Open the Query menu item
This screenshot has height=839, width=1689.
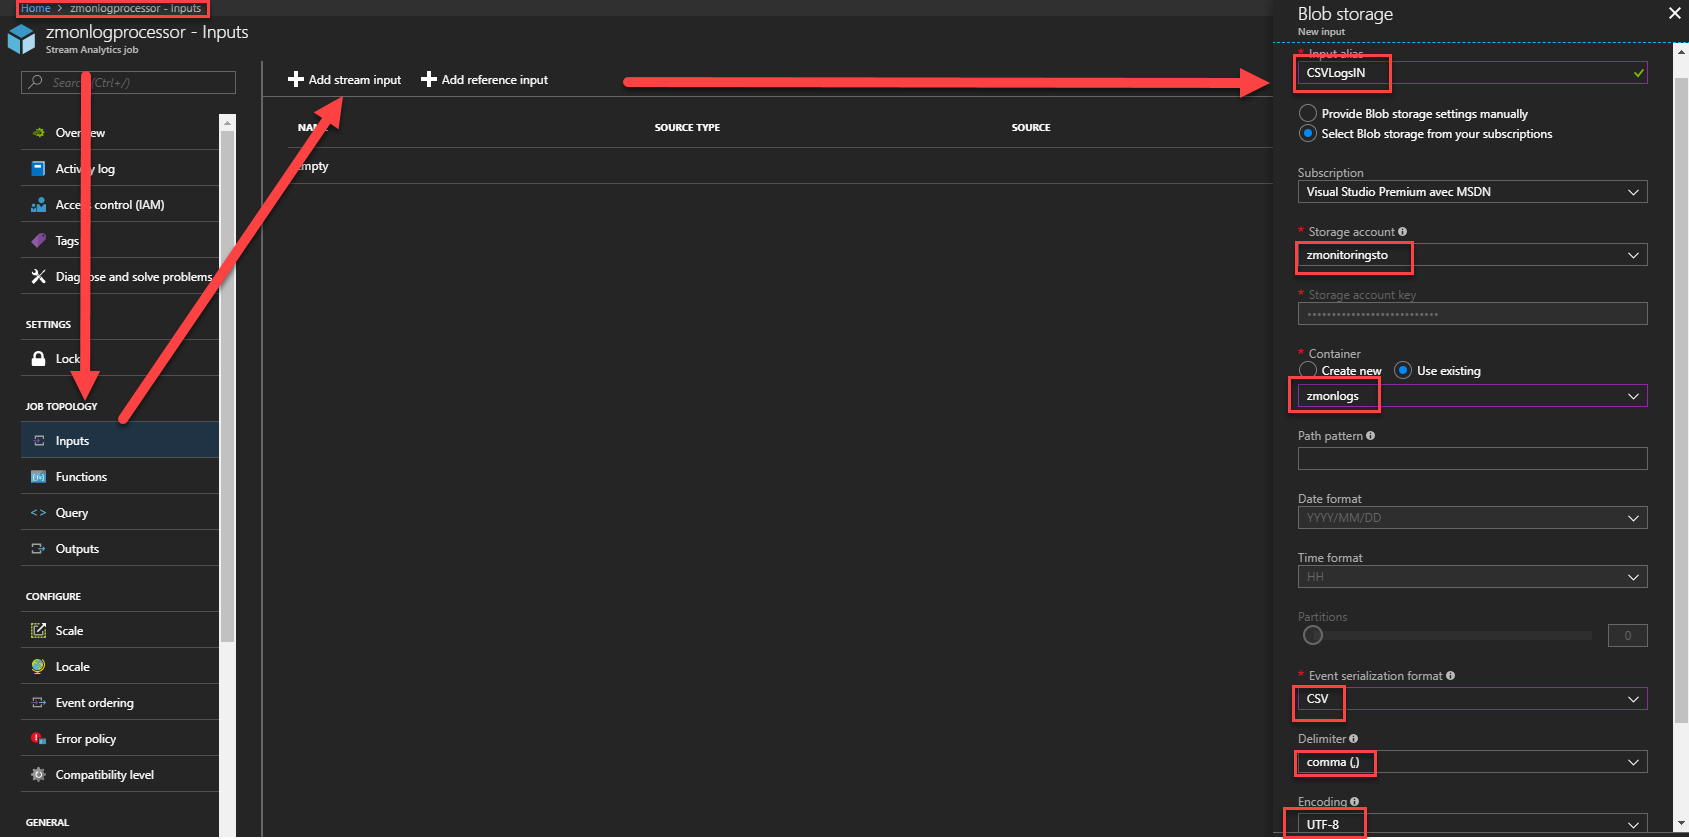120,513
